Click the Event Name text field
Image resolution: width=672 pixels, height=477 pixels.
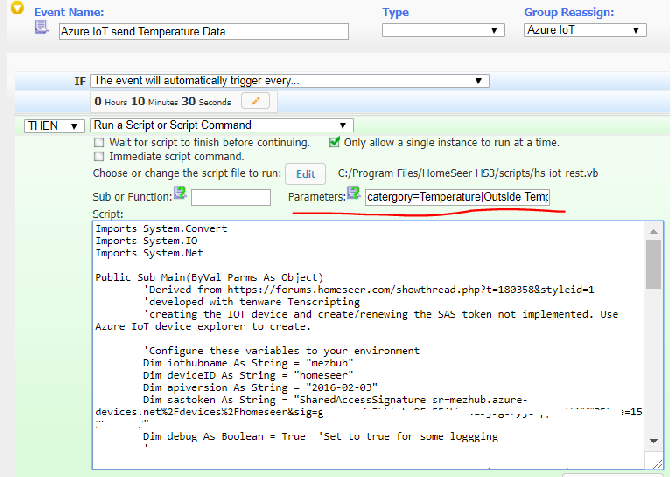[x=203, y=31]
